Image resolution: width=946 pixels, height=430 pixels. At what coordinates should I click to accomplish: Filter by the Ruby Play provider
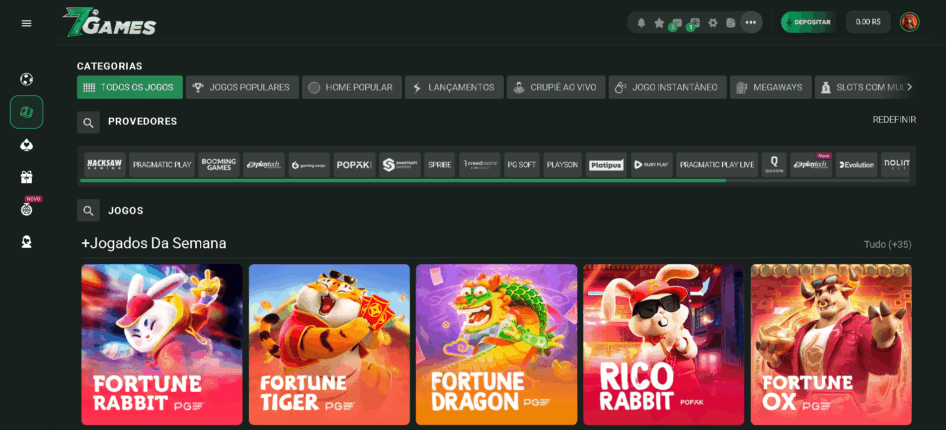[x=652, y=165]
